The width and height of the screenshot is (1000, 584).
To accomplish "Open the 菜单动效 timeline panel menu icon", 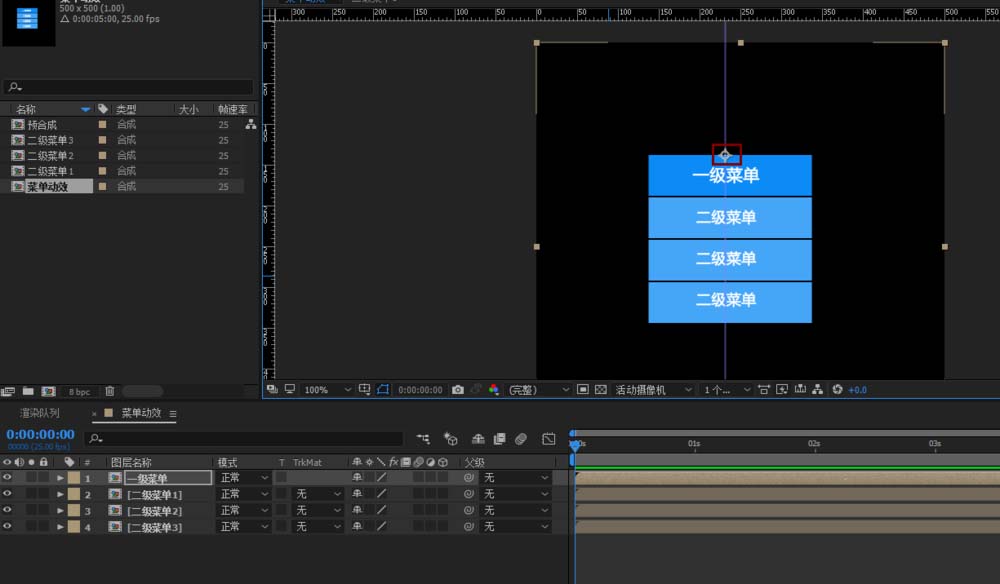I will (173, 414).
